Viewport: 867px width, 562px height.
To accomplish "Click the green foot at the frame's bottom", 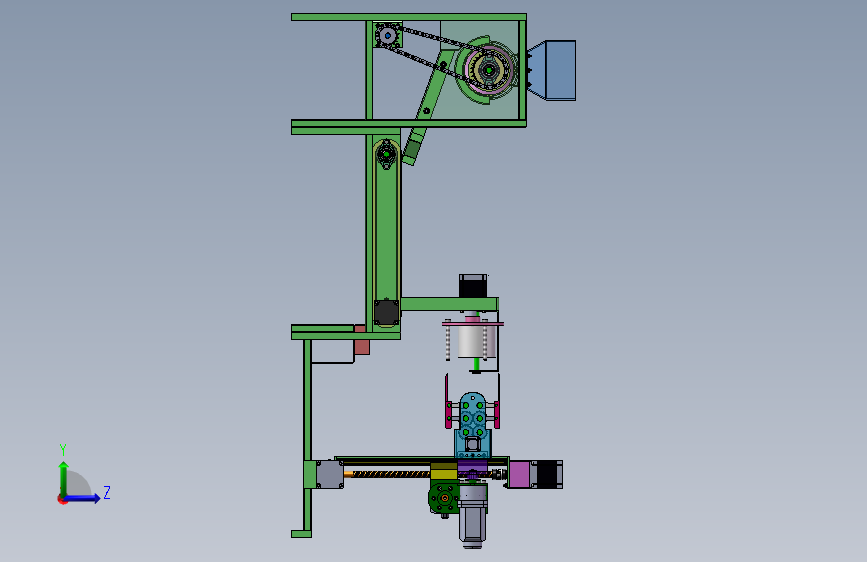I will point(301,534).
